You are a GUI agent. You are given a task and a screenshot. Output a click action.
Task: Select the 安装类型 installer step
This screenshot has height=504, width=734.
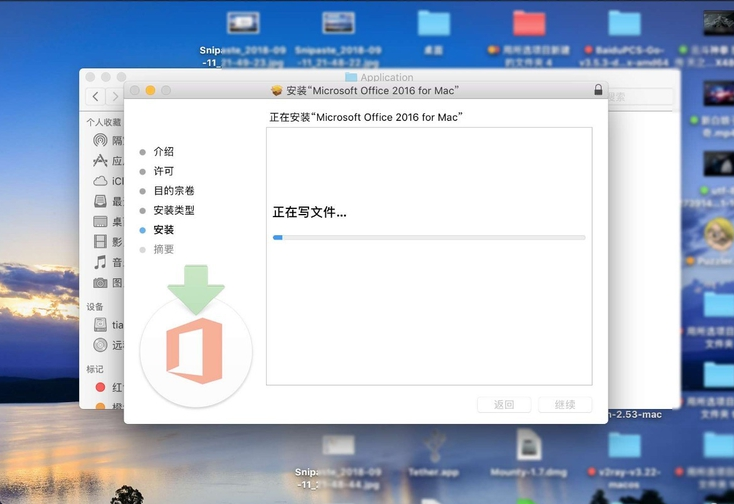tap(173, 210)
